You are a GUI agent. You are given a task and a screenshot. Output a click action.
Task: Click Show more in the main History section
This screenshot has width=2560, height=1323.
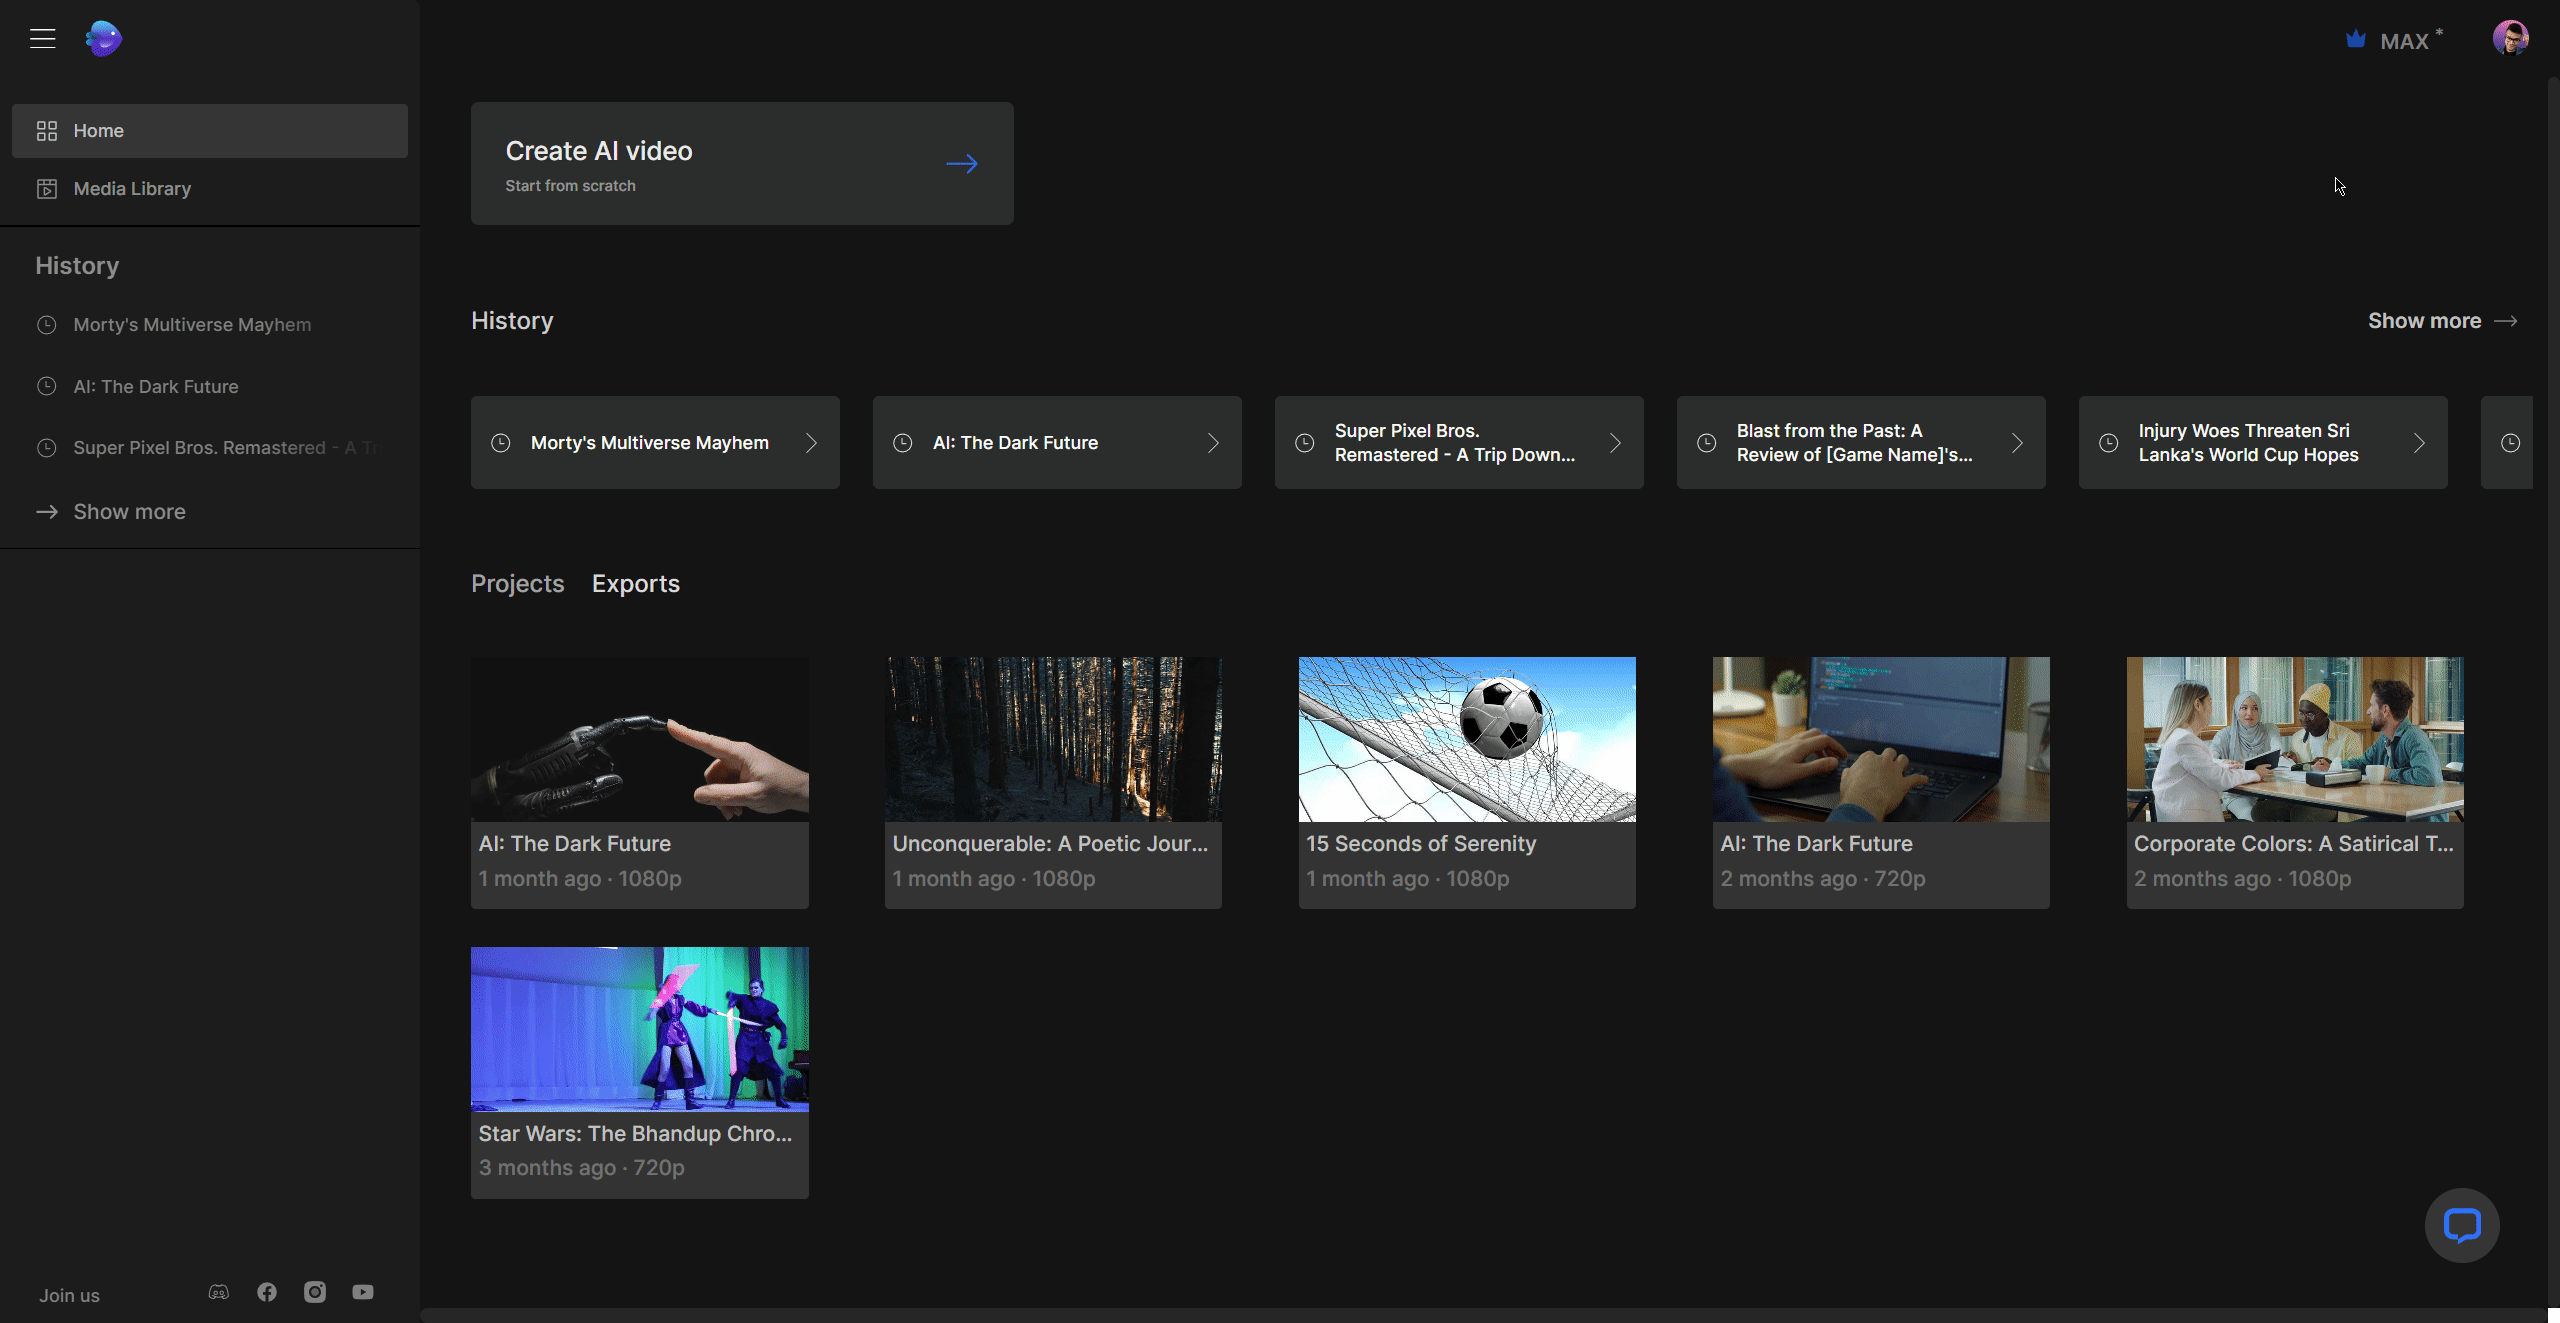click(2425, 321)
